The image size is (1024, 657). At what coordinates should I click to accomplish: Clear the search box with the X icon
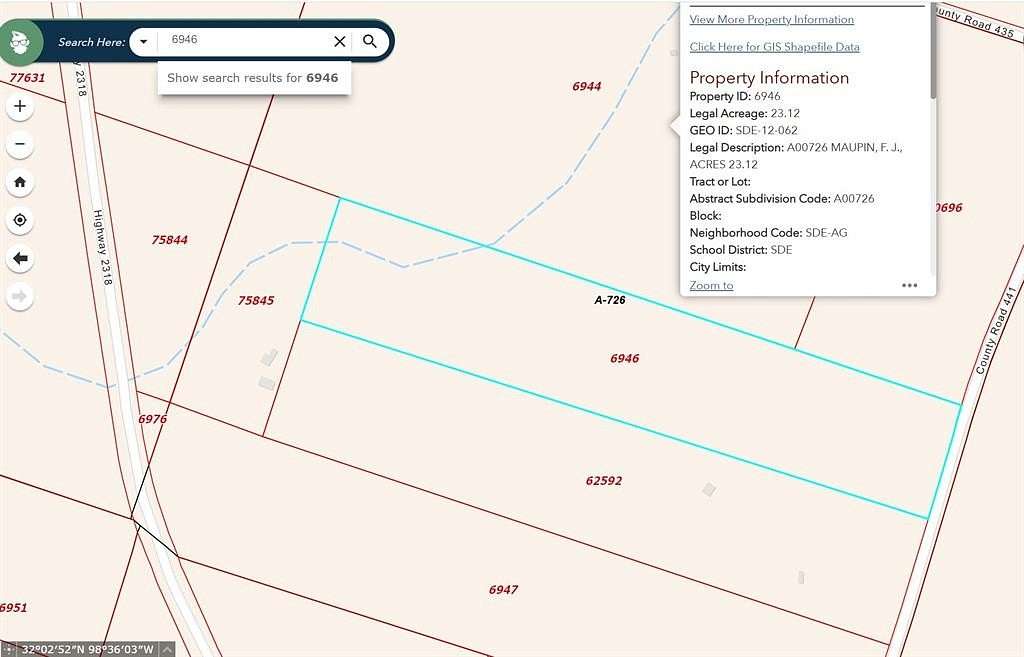point(339,41)
